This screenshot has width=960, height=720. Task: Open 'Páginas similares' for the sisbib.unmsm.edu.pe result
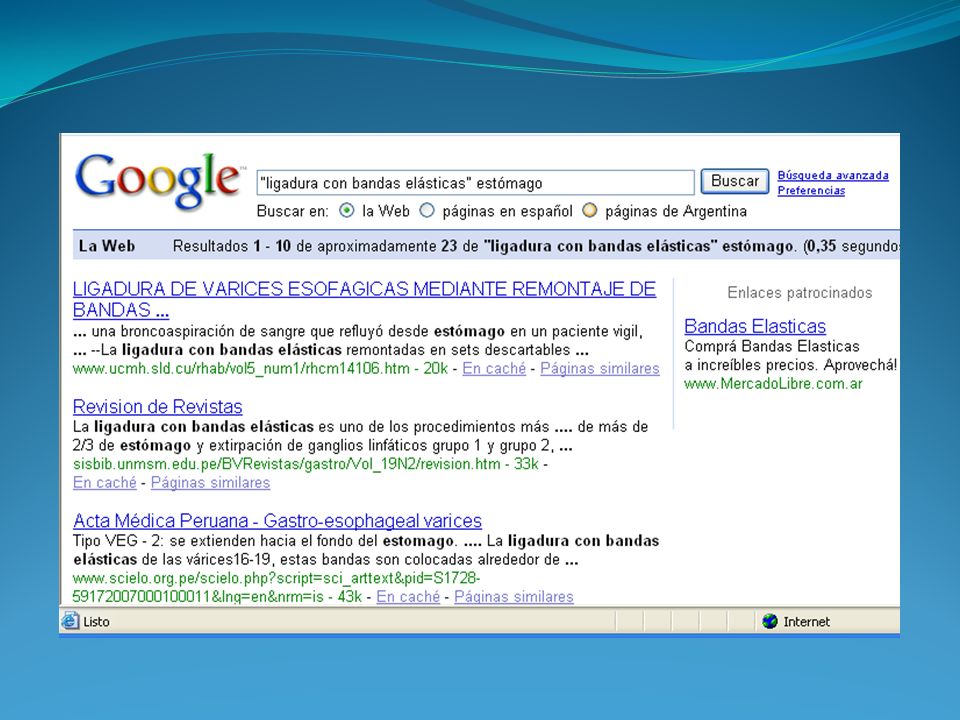point(211,482)
